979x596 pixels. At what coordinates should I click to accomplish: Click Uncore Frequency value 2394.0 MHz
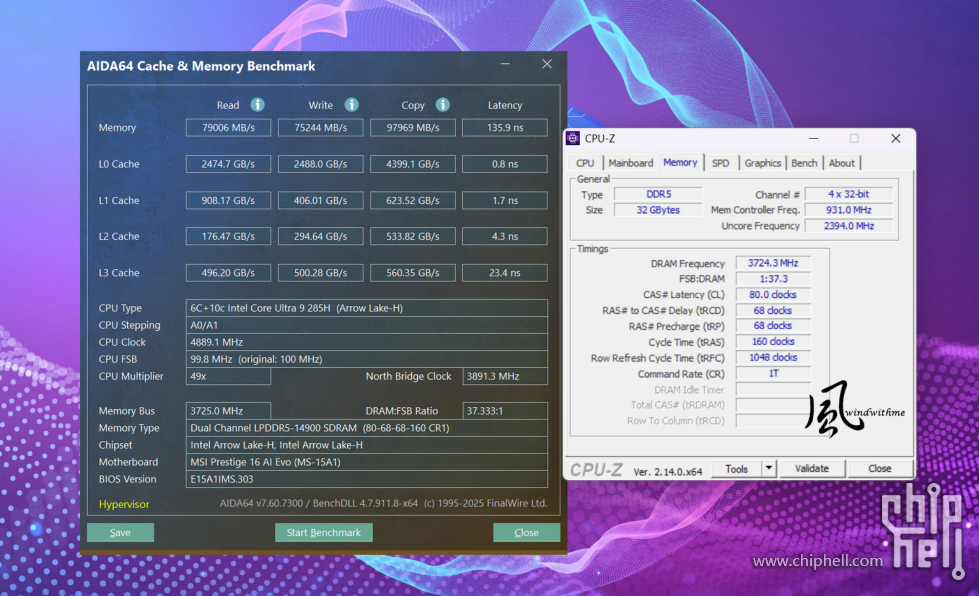pyautogui.click(x=849, y=226)
